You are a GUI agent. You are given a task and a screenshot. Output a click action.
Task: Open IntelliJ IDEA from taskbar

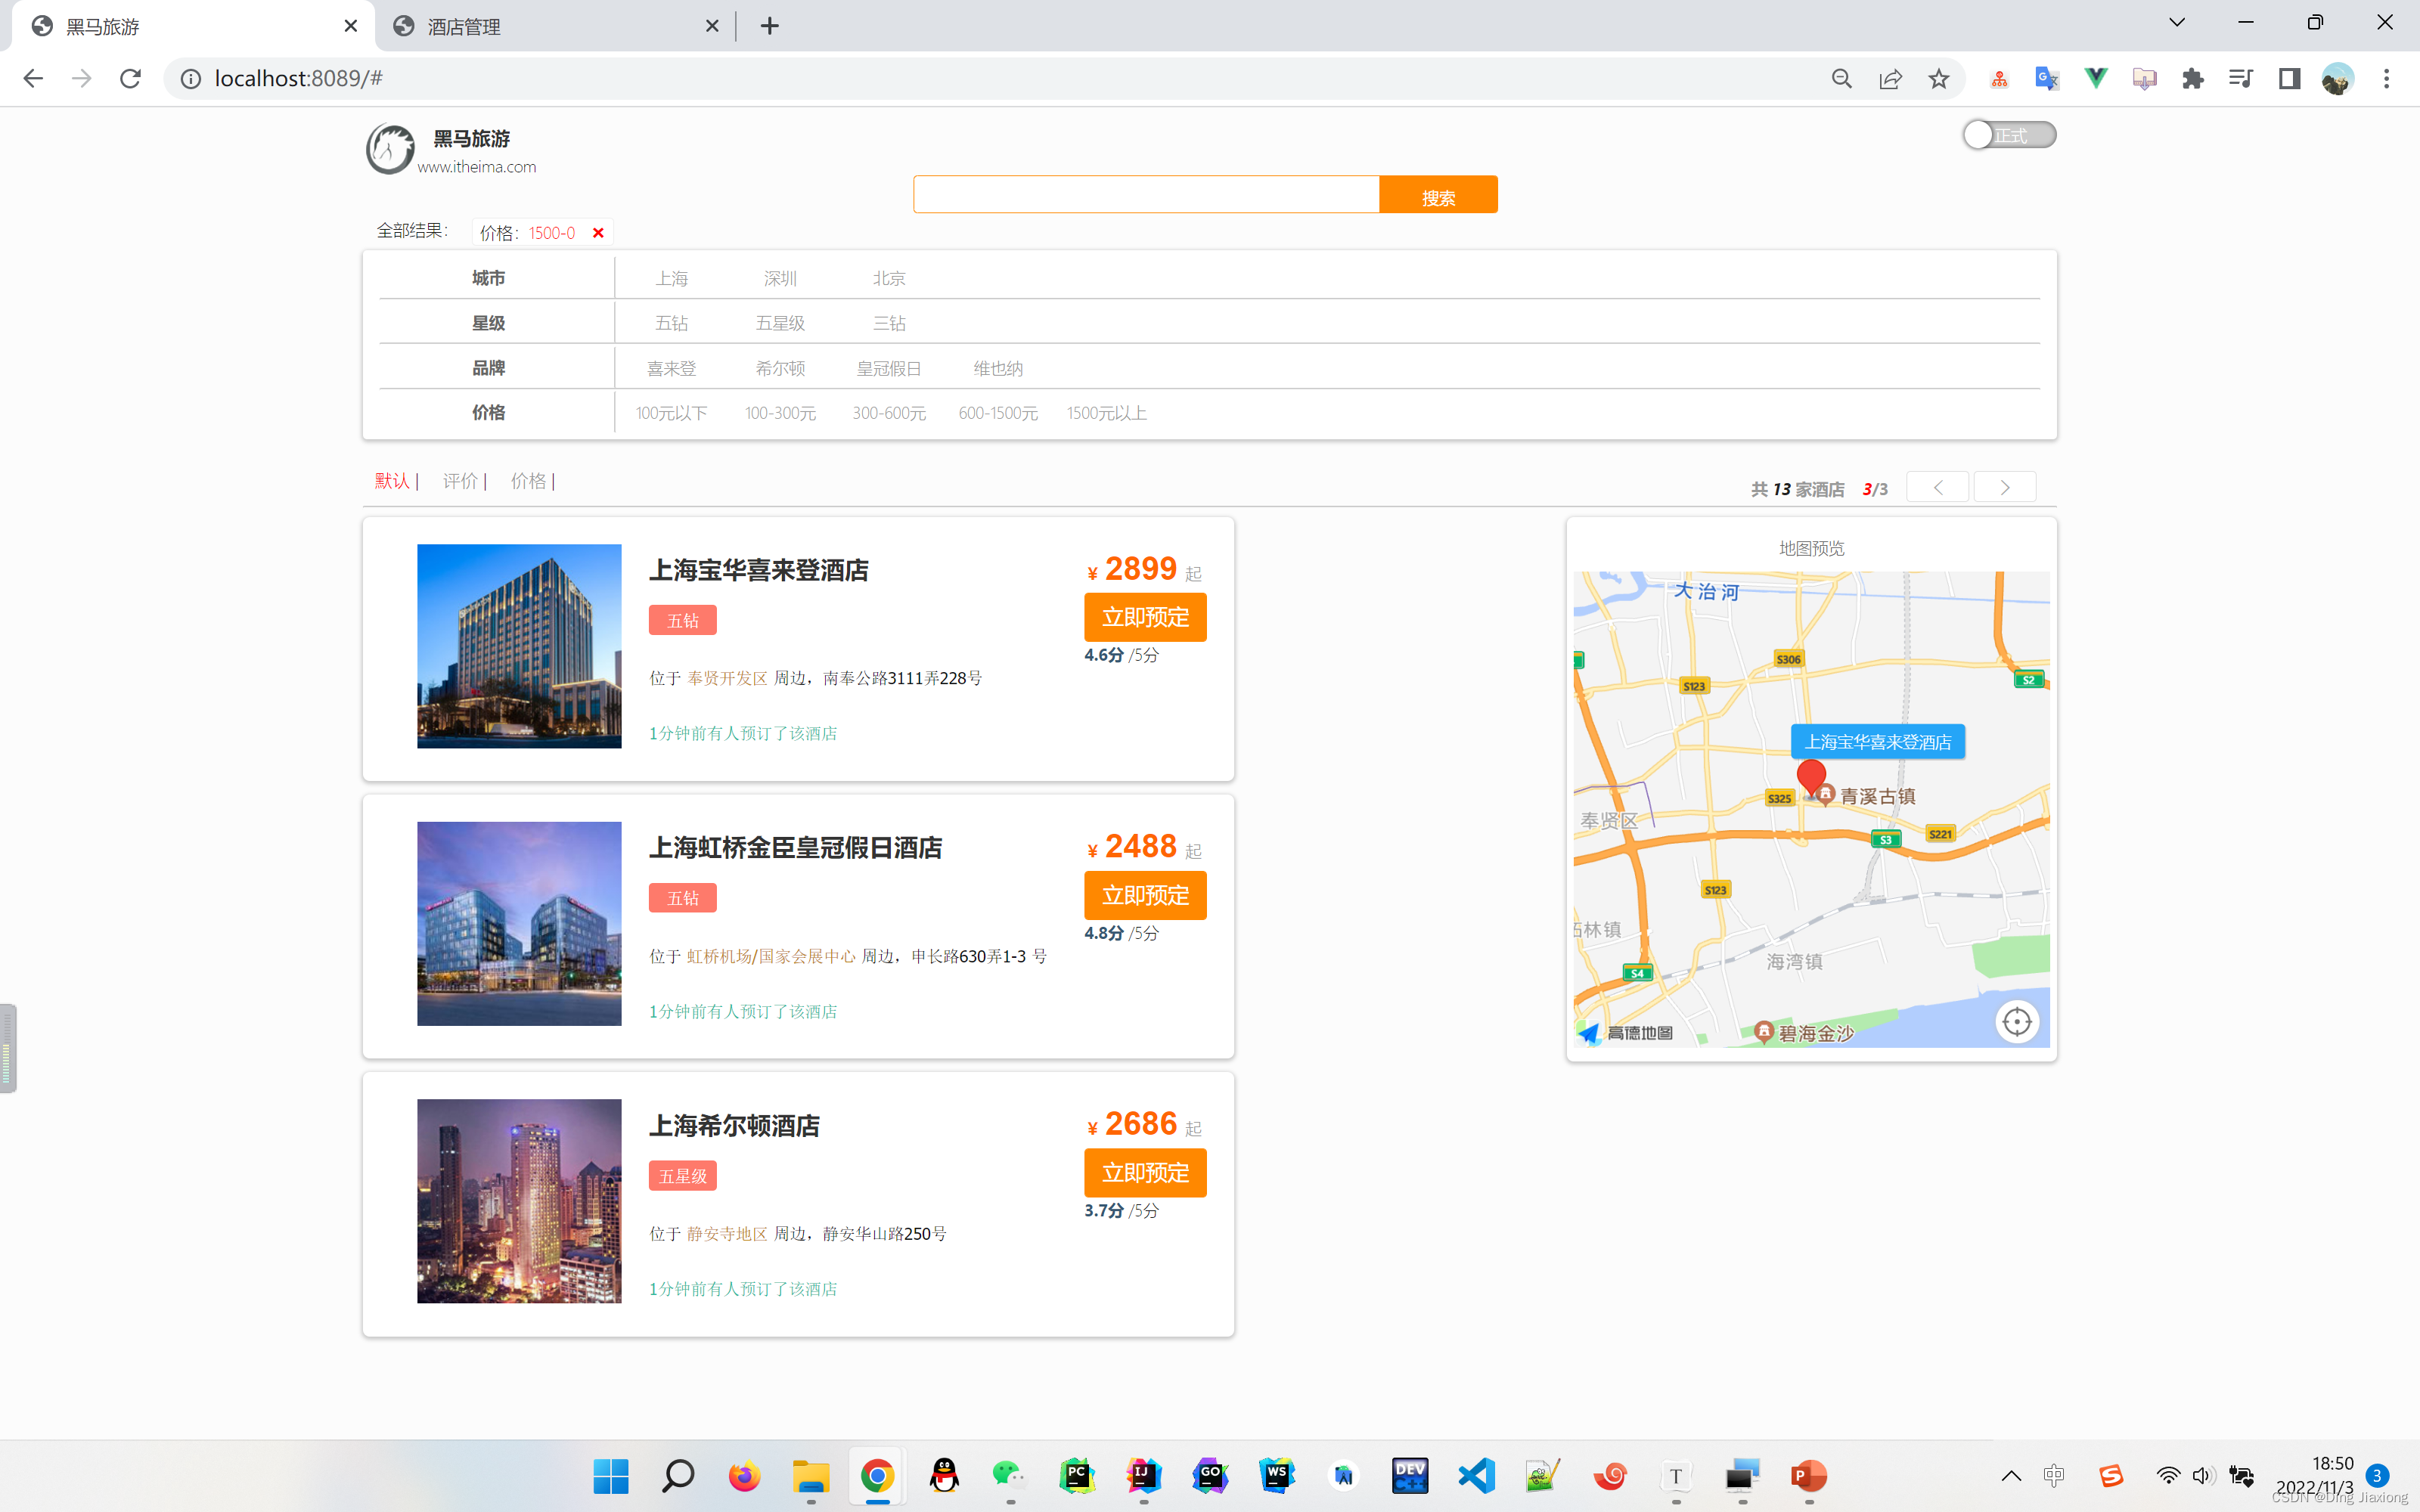click(x=1143, y=1475)
